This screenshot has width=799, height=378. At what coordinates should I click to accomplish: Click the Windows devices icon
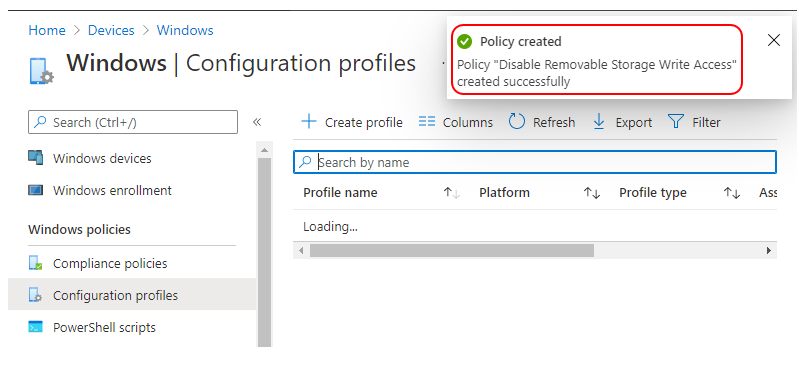35,157
